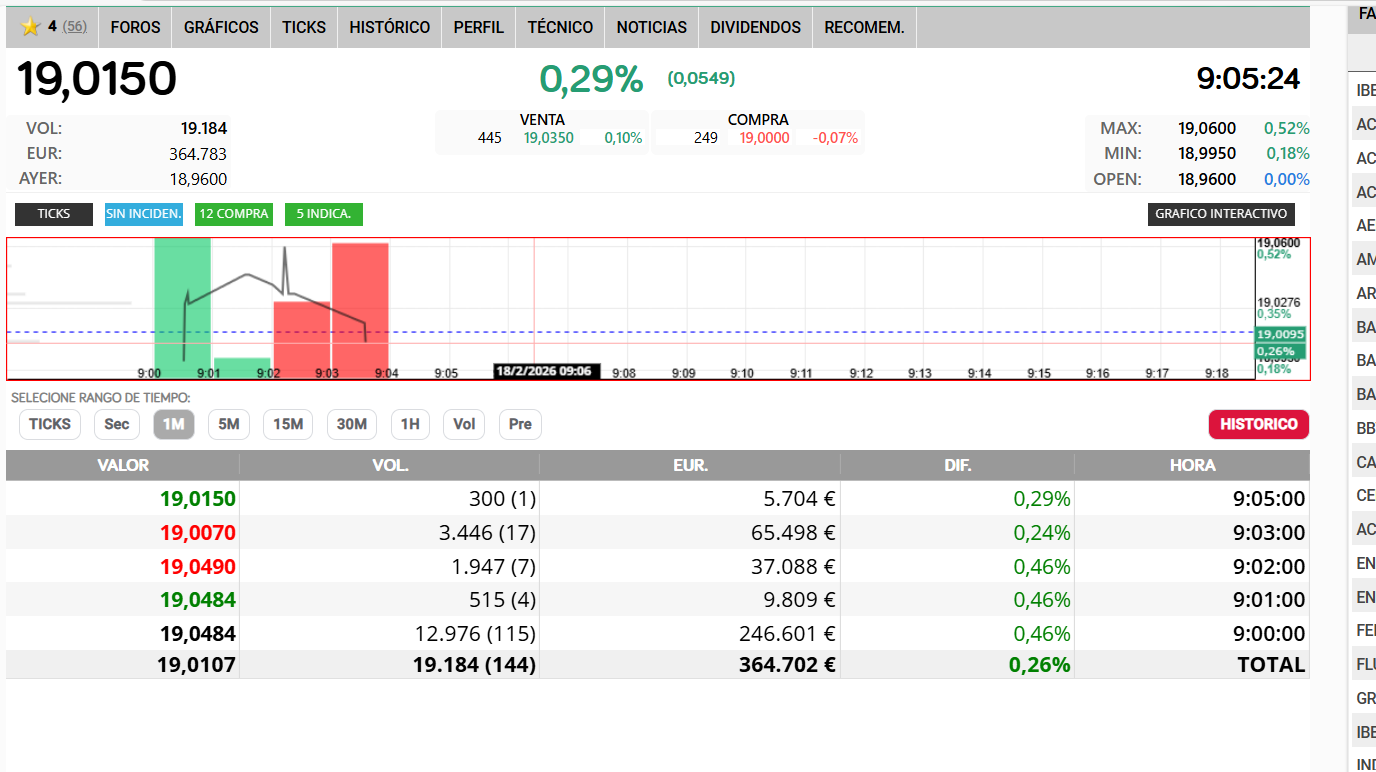Select the 1H time range option

[x=410, y=424]
